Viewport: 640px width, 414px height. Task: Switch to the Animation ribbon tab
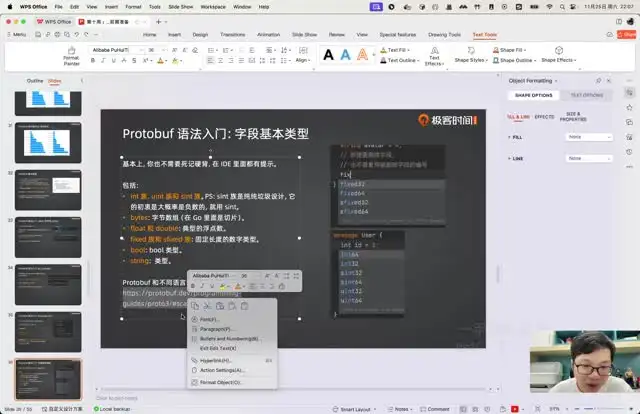(268, 34)
